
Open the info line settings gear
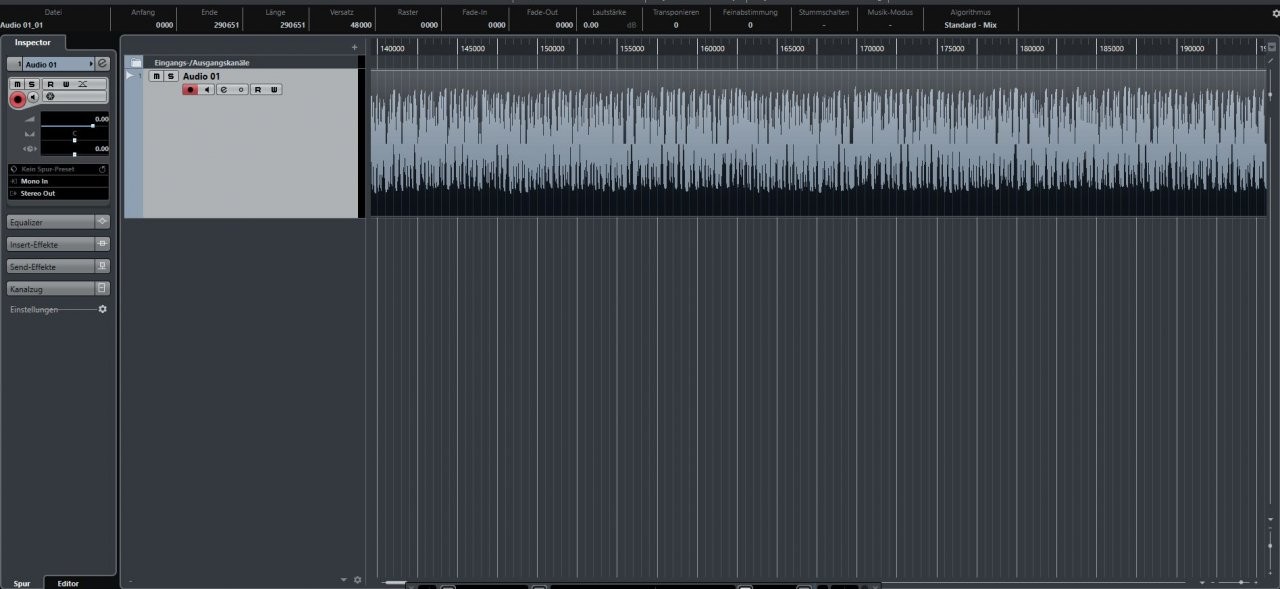(1275, 13)
